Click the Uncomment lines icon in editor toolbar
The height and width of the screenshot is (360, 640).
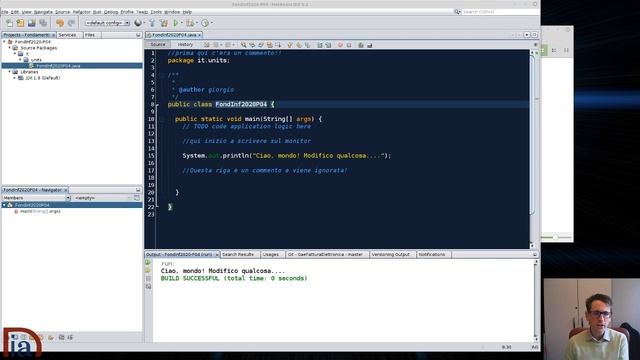tap(370, 45)
